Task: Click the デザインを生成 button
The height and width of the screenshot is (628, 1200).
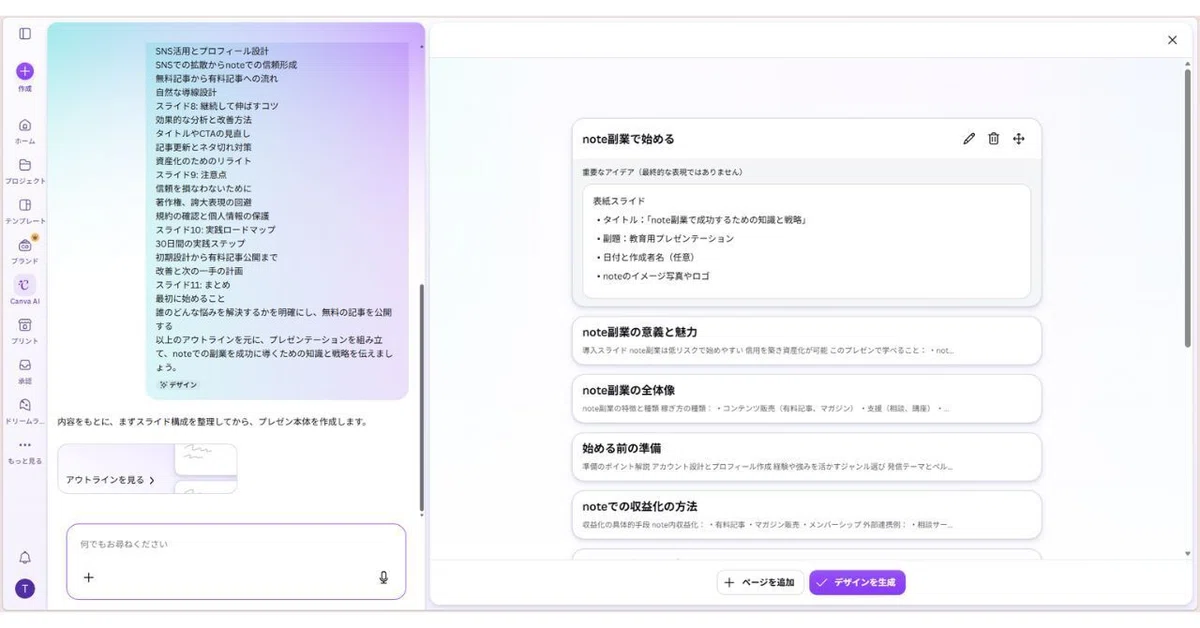Action: [857, 582]
